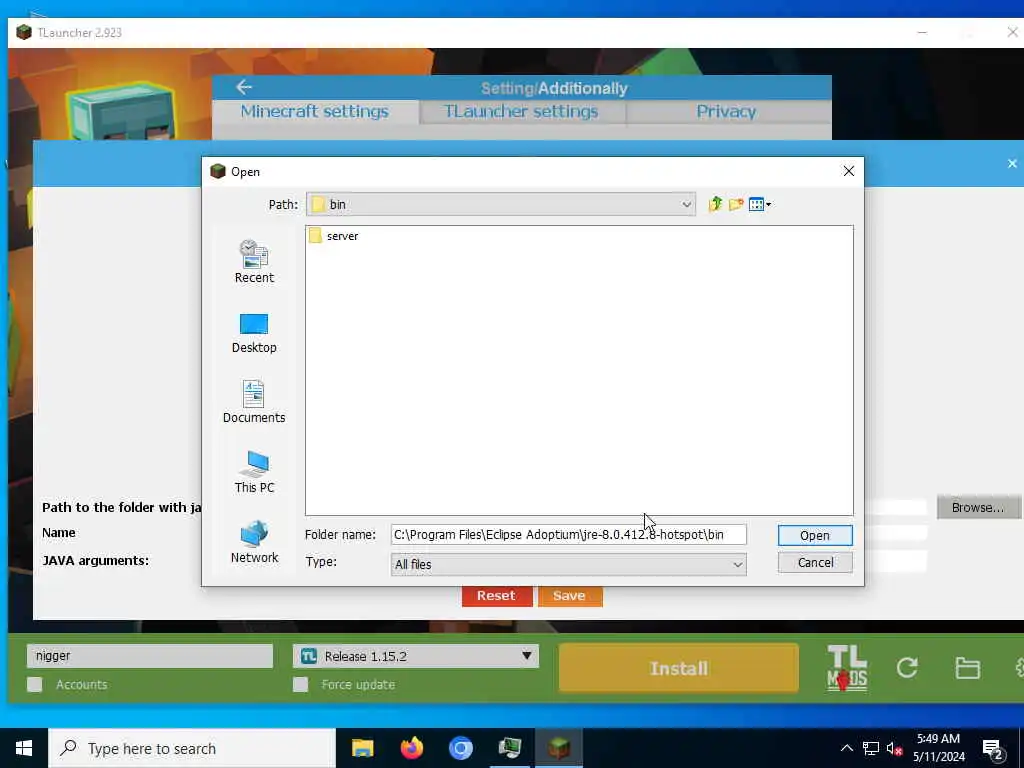
Task: Click the refresh icon in TLauncher bar
Action: pyautogui.click(x=907, y=667)
